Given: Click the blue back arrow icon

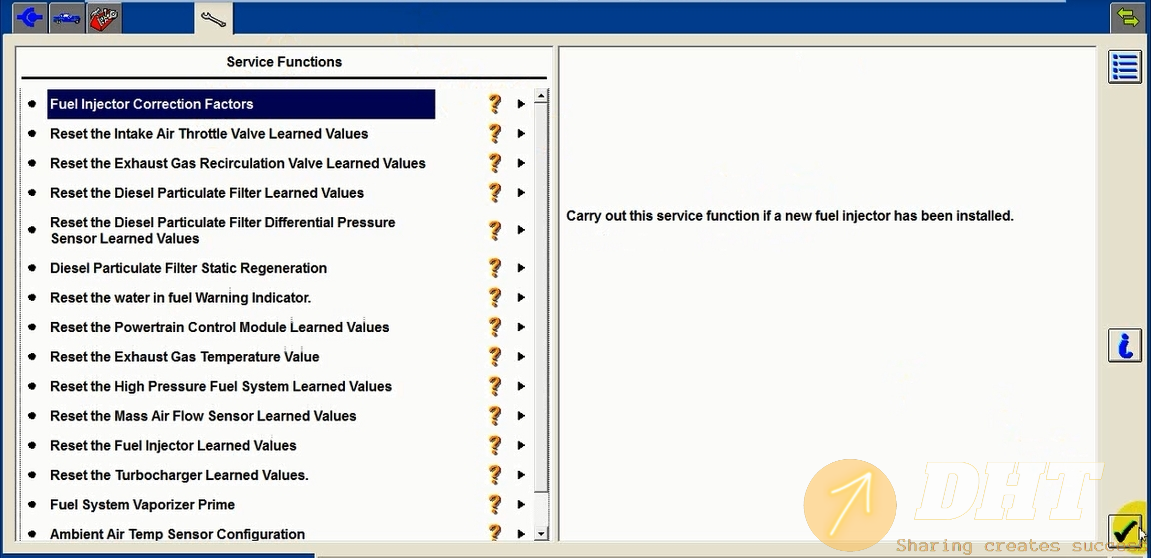Looking at the screenshot, I should (29, 18).
